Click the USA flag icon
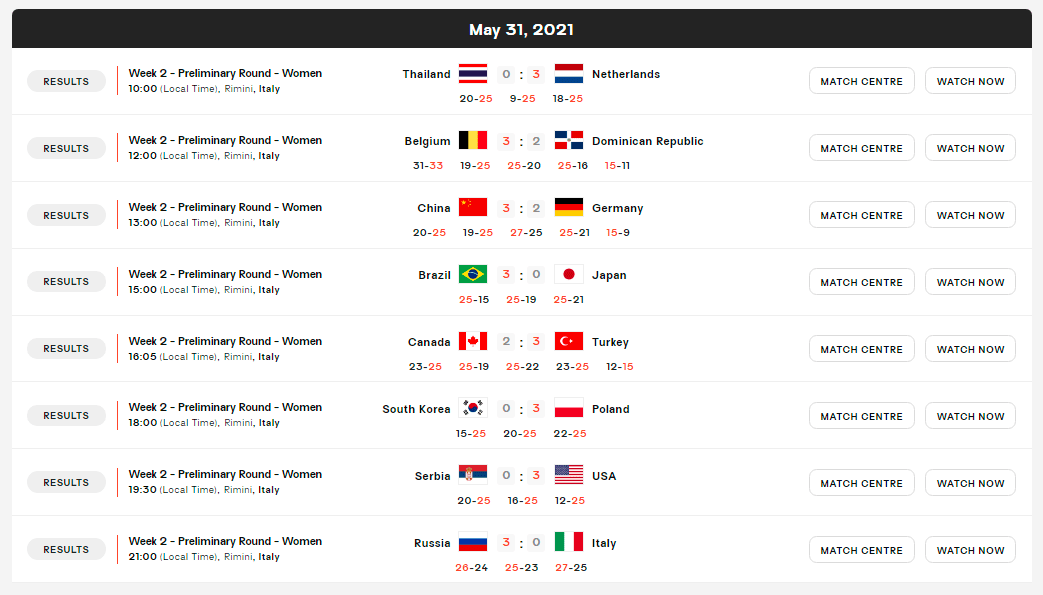 (x=569, y=475)
